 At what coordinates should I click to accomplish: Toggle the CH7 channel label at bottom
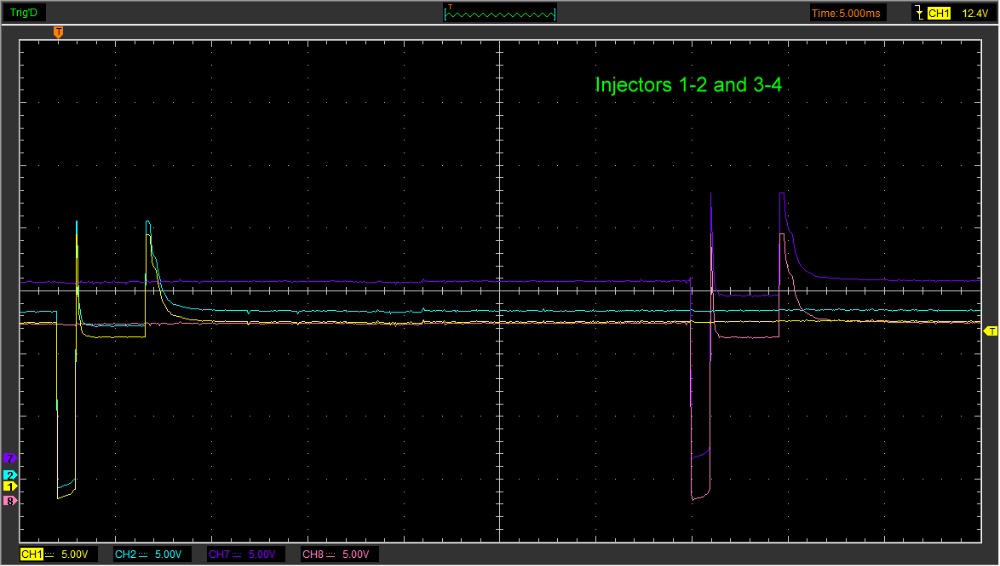pyautogui.click(x=218, y=554)
